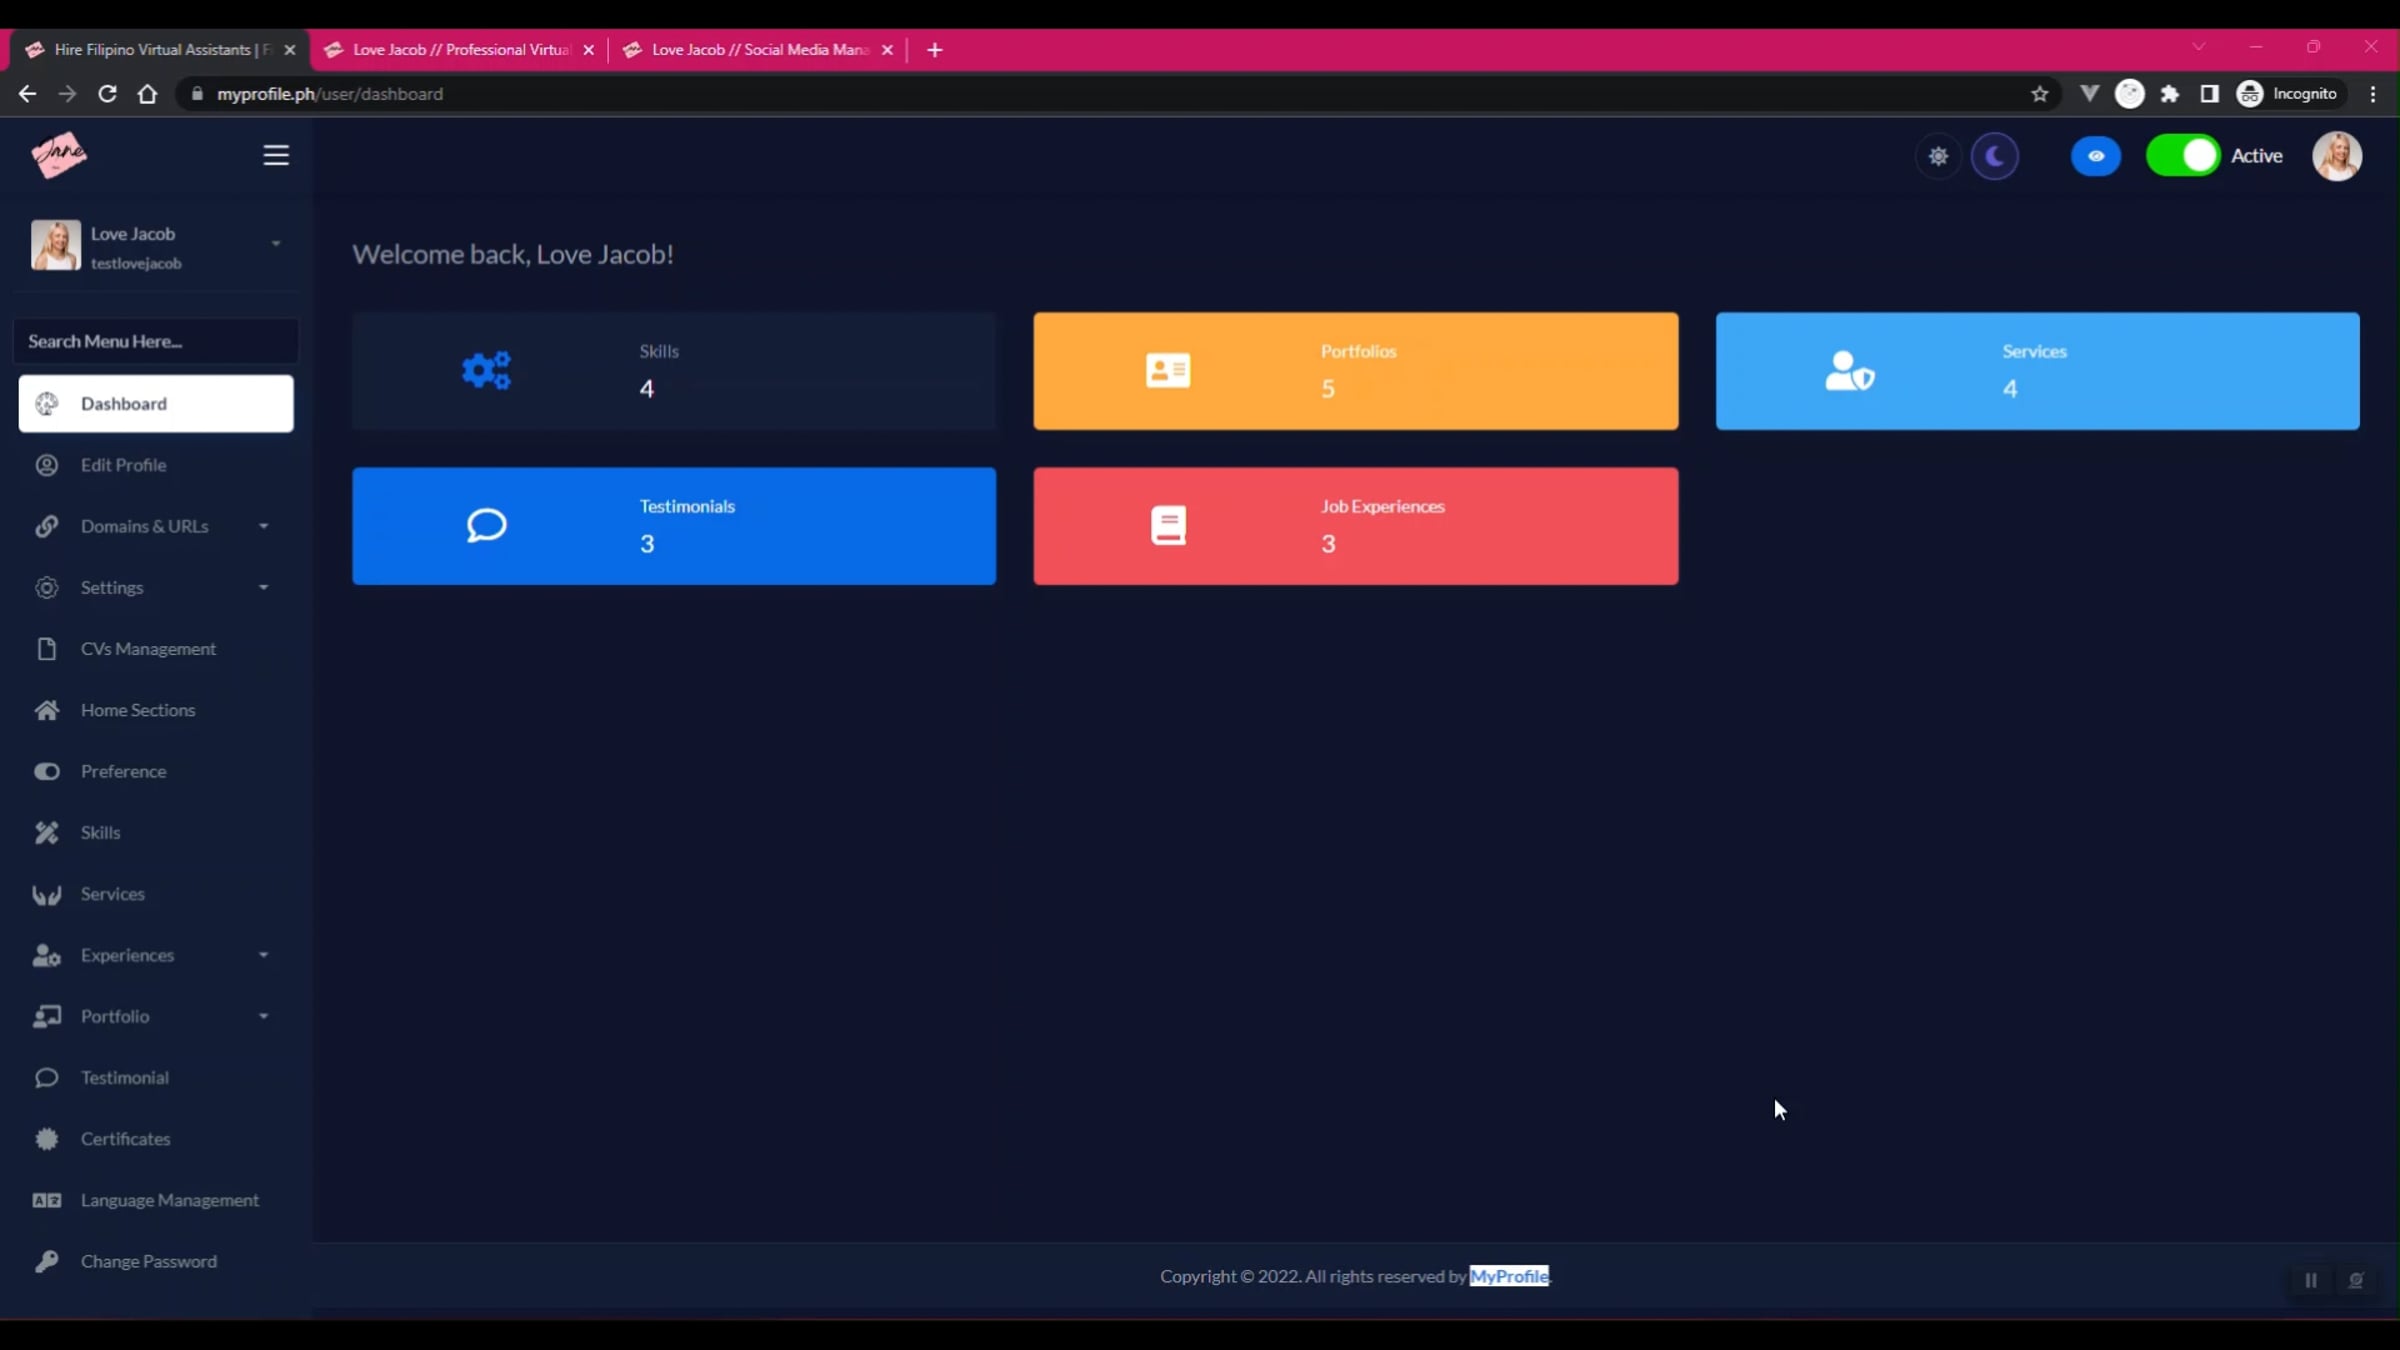Open the Love Jacob account dropdown

(x=275, y=243)
